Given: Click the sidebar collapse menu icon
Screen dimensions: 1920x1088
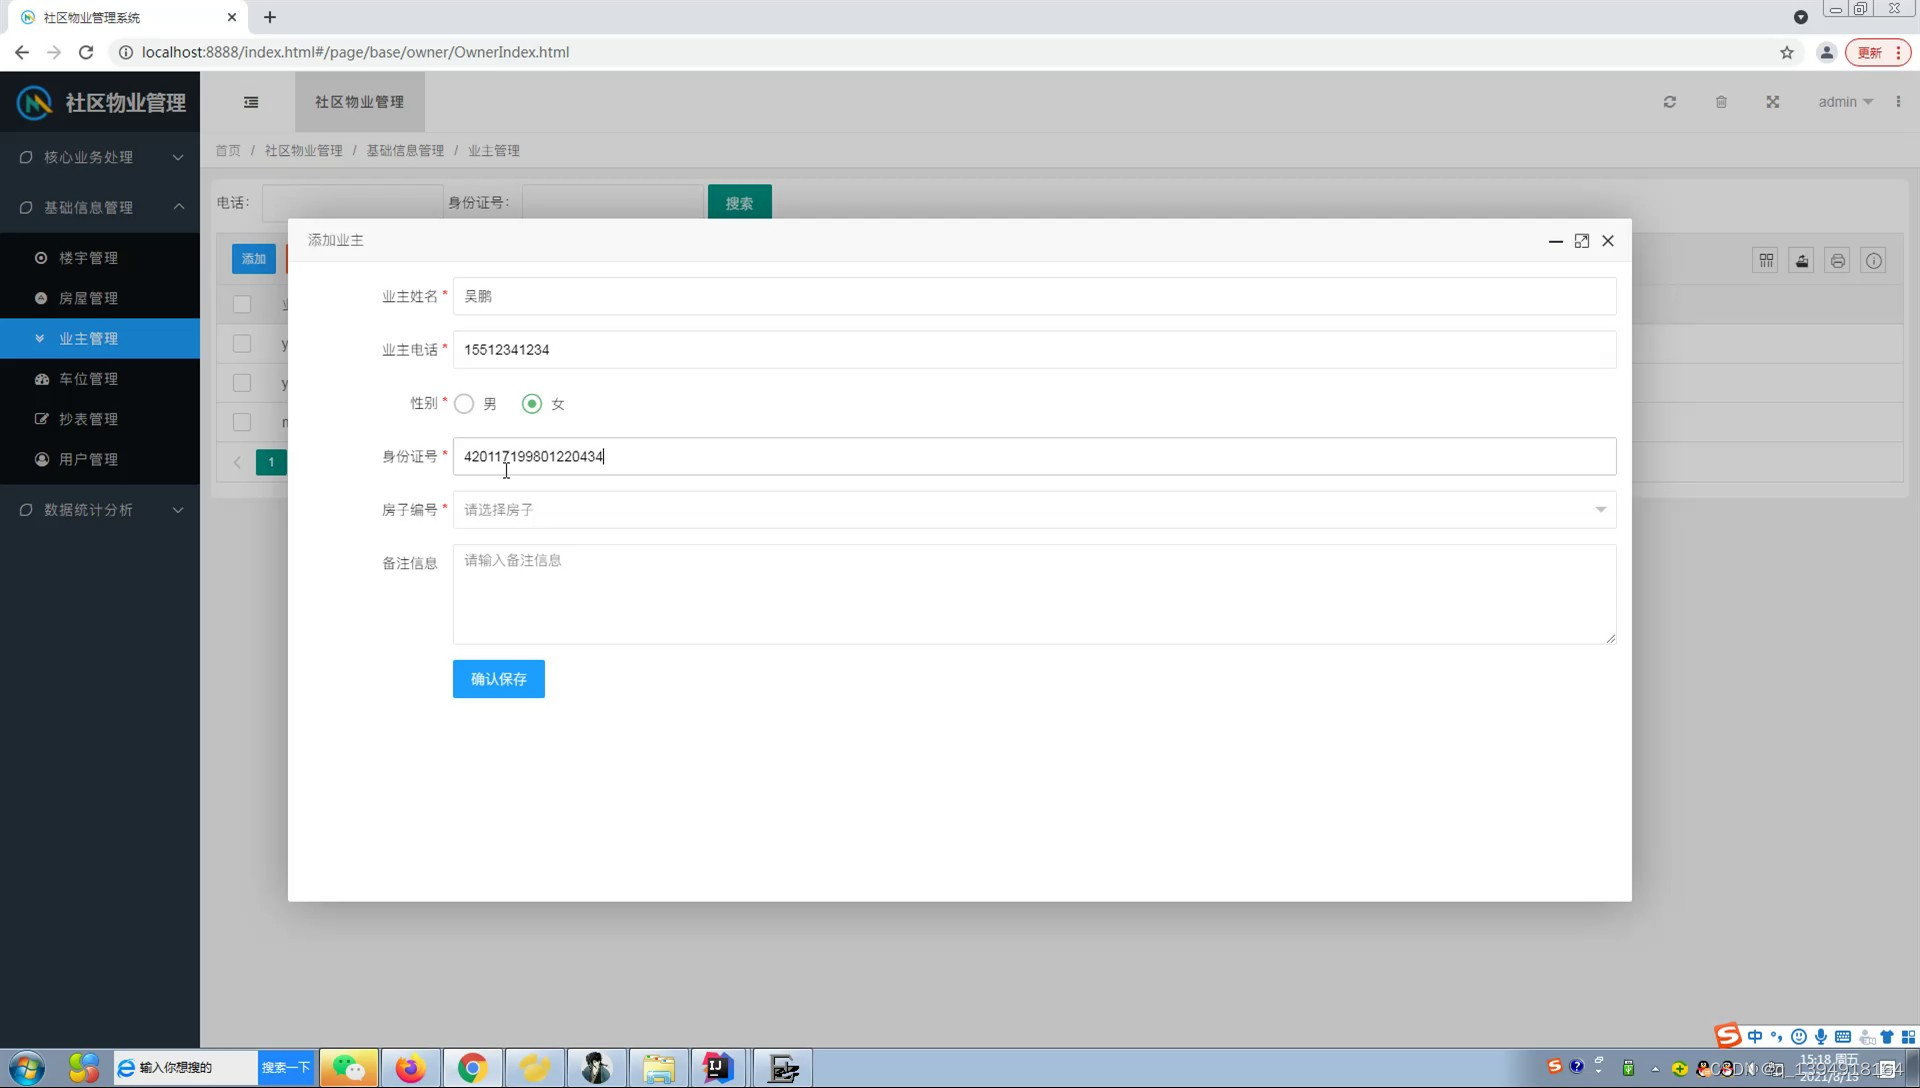Looking at the screenshot, I should tap(251, 102).
